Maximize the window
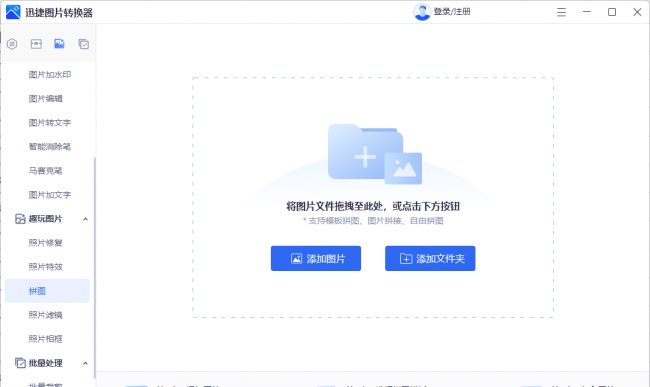 (612, 12)
